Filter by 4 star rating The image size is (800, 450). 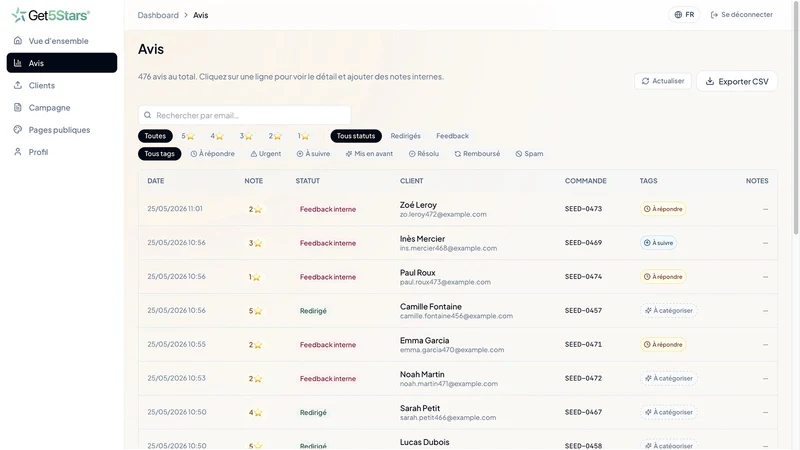217,136
